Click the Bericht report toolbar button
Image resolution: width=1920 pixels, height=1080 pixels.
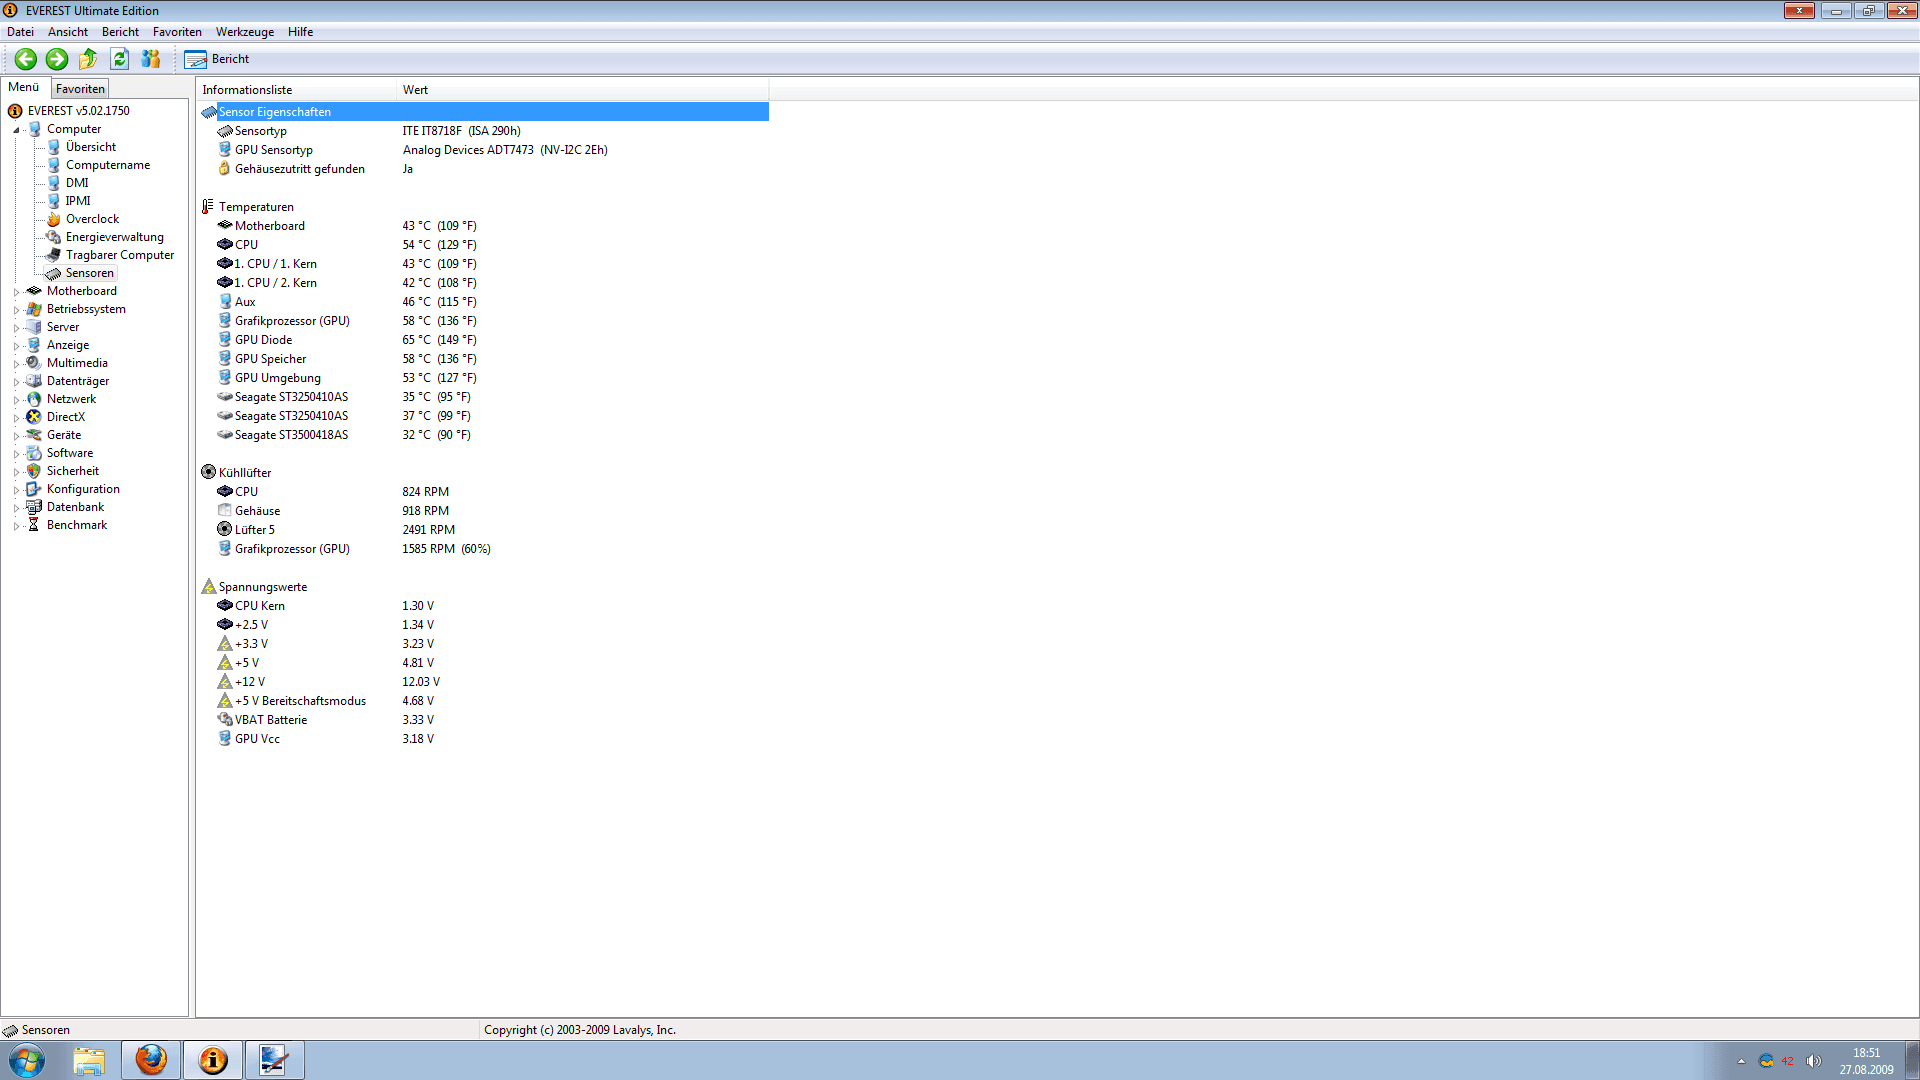tap(217, 59)
